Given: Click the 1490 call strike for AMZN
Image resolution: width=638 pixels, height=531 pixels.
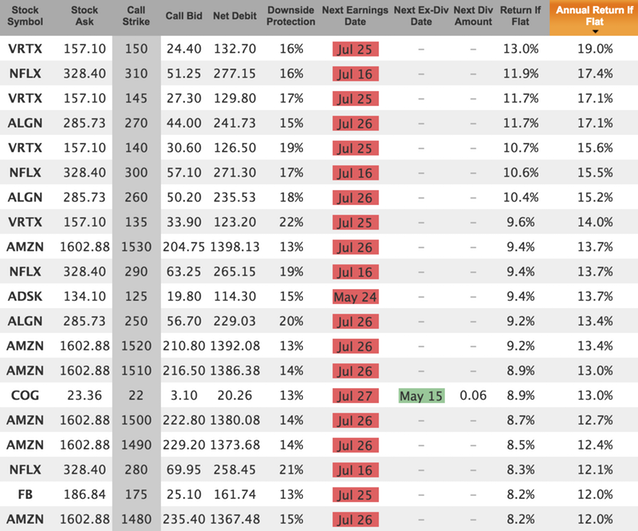Looking at the screenshot, I should tap(136, 445).
